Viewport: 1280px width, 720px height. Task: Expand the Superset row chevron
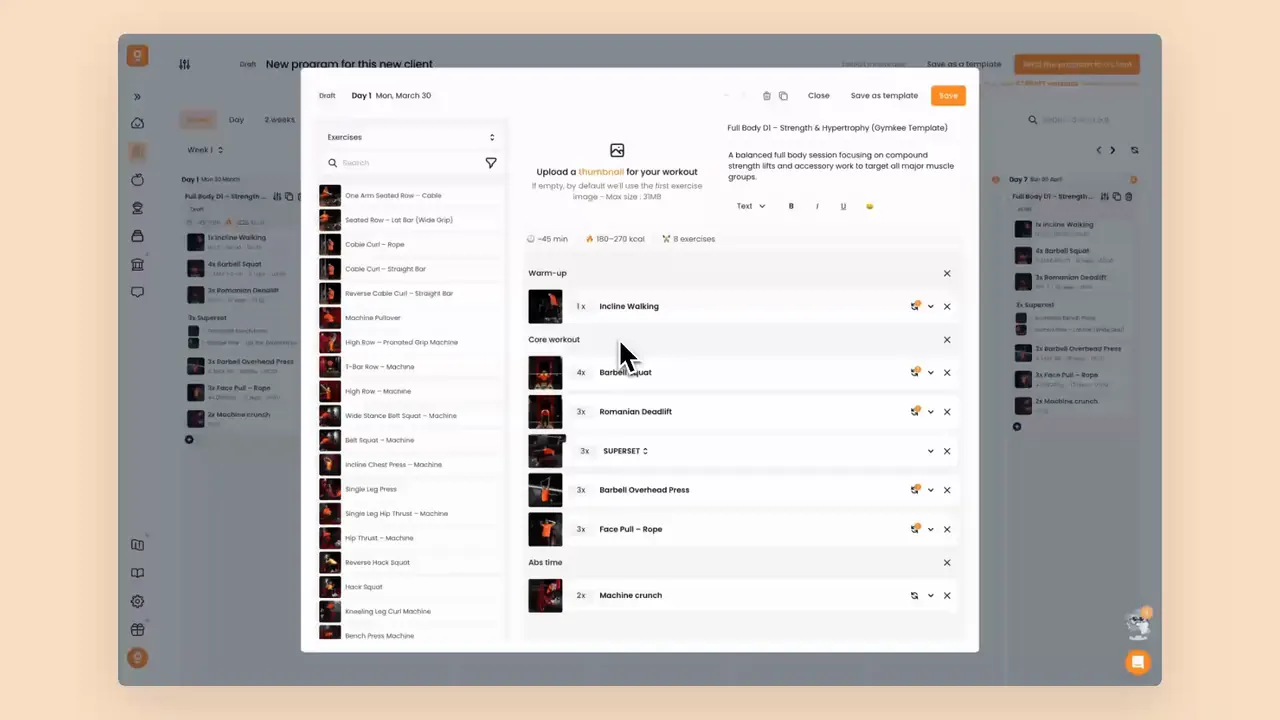[x=930, y=451]
